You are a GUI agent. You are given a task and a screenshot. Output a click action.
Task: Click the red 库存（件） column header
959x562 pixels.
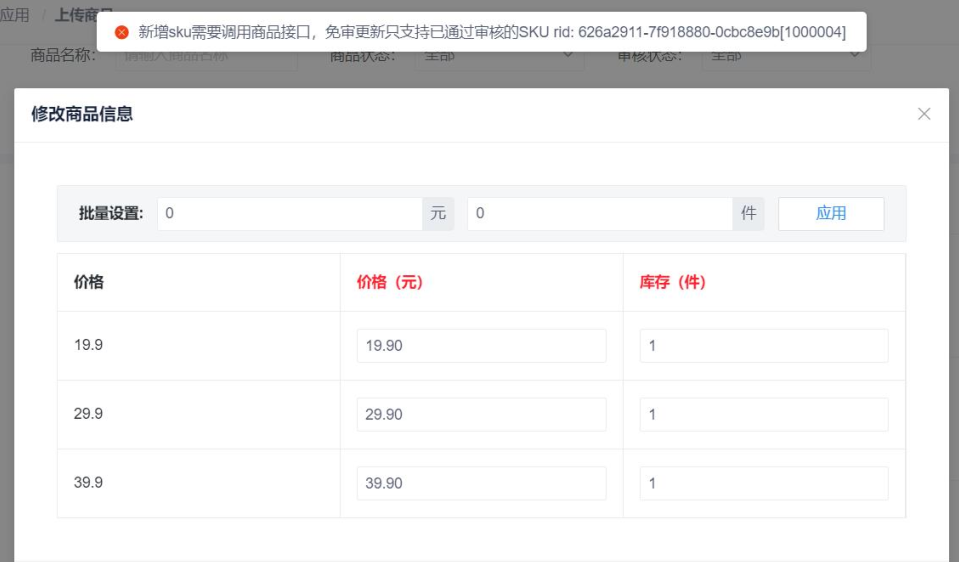click(673, 282)
